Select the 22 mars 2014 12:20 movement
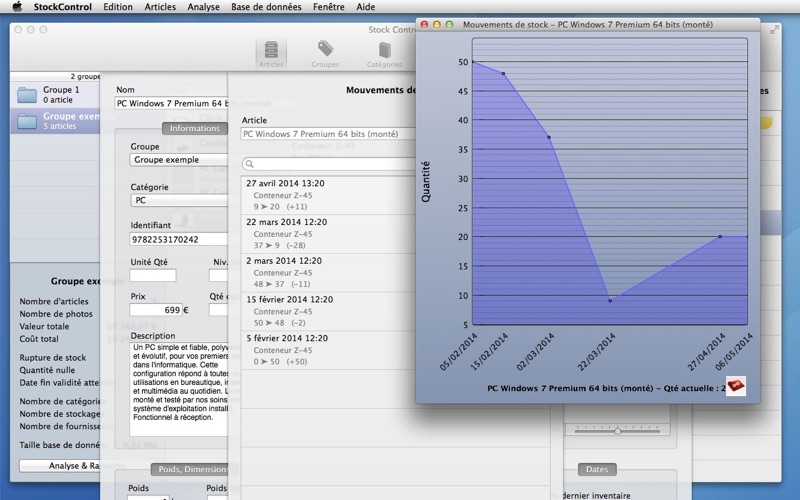 [x=329, y=234]
